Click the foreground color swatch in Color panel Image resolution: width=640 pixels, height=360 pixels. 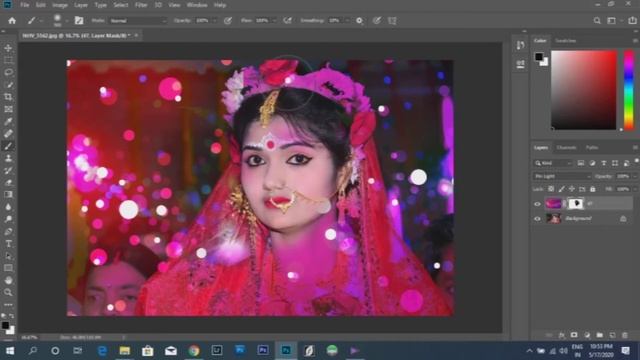click(x=539, y=56)
